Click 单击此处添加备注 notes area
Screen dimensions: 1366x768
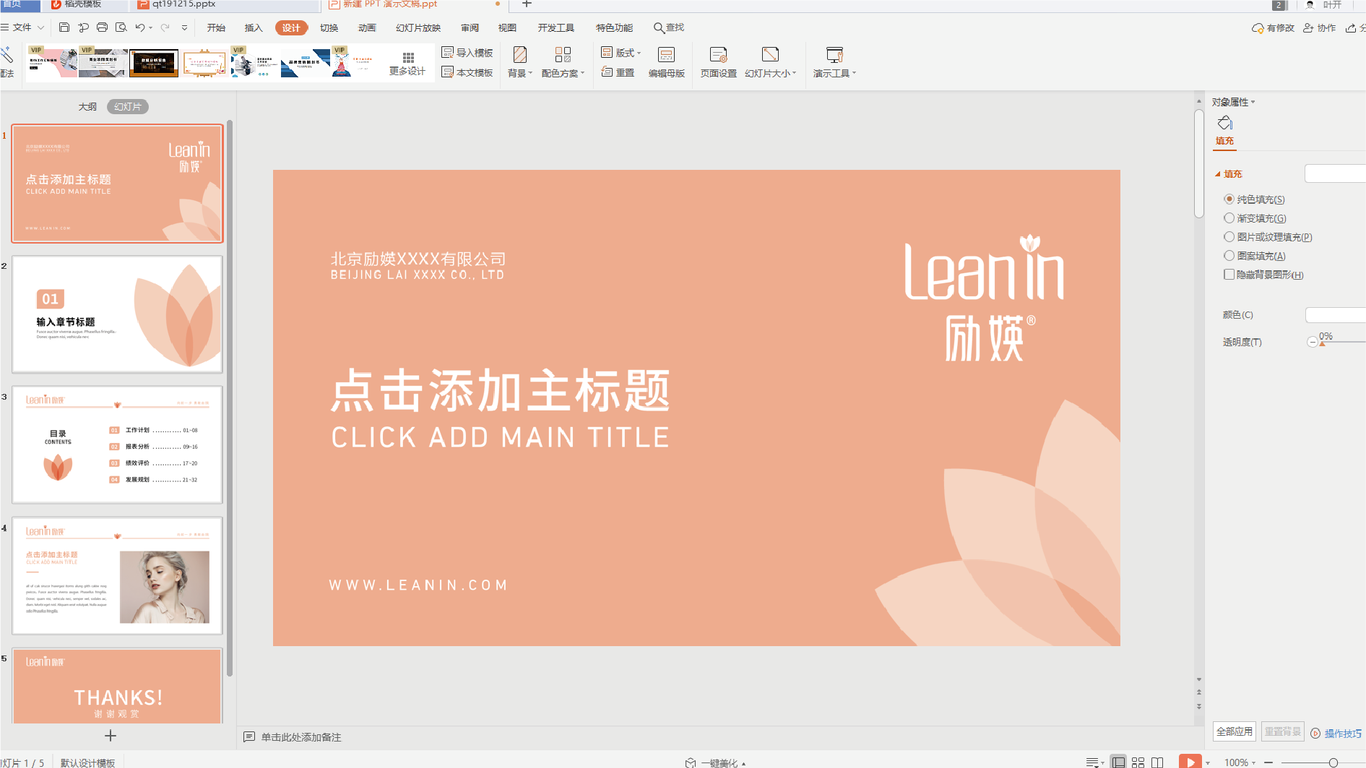(301, 737)
